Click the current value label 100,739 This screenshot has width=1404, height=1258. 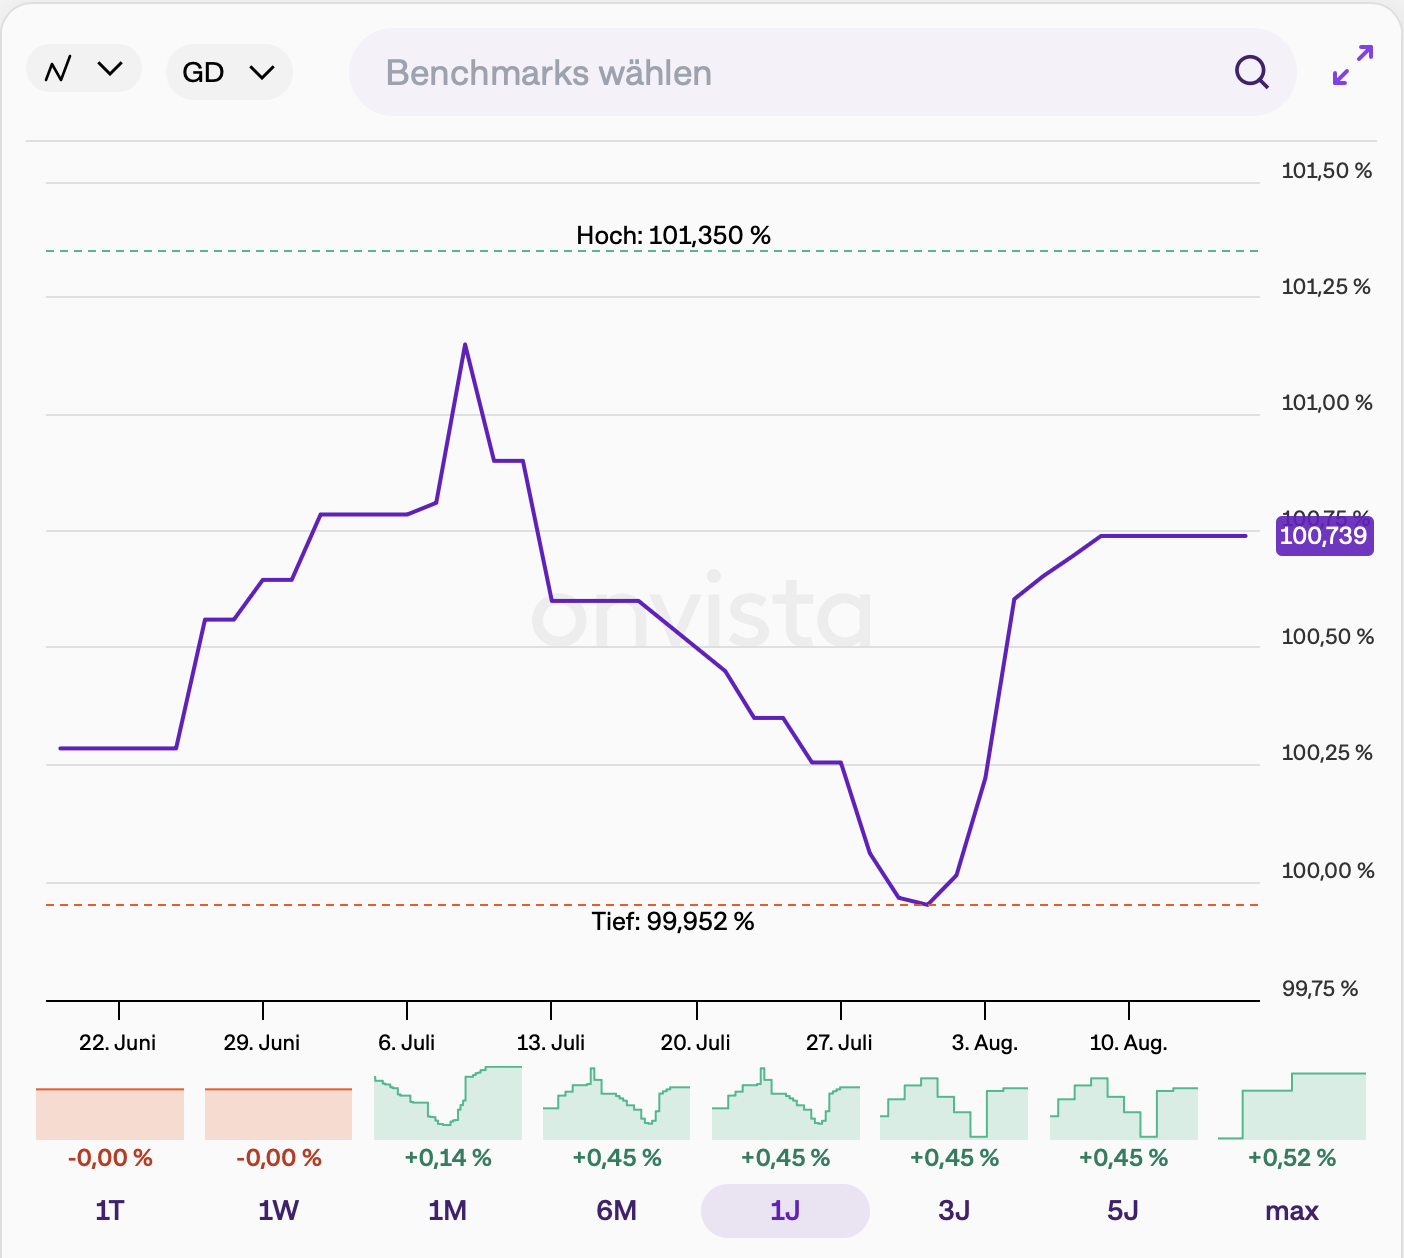pos(1324,536)
